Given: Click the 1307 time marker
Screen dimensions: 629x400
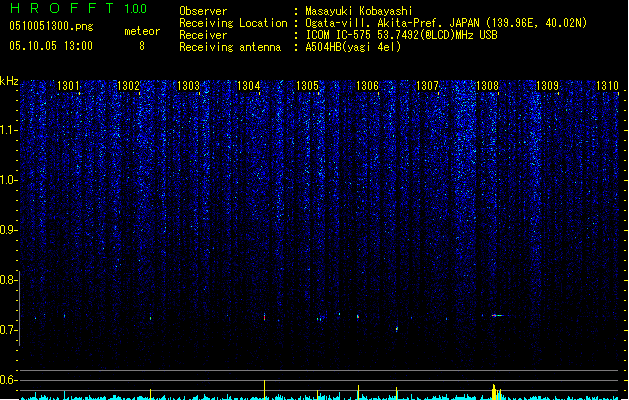Looking at the screenshot, I should pos(427,85).
